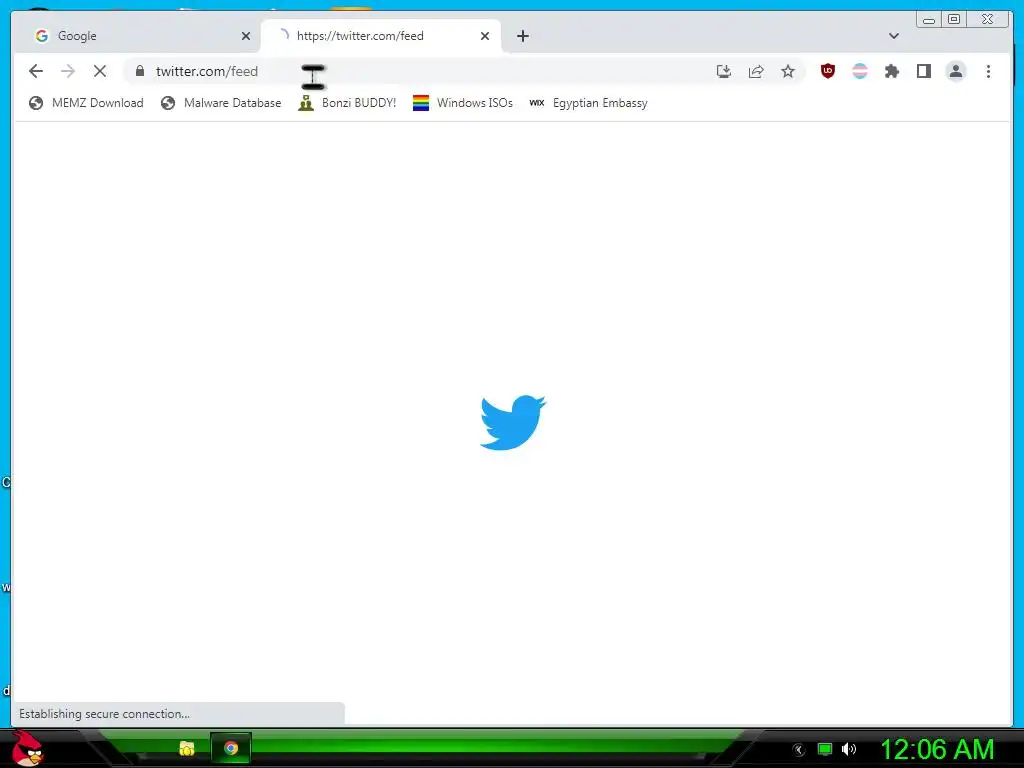Go back to the previous page

[36, 71]
